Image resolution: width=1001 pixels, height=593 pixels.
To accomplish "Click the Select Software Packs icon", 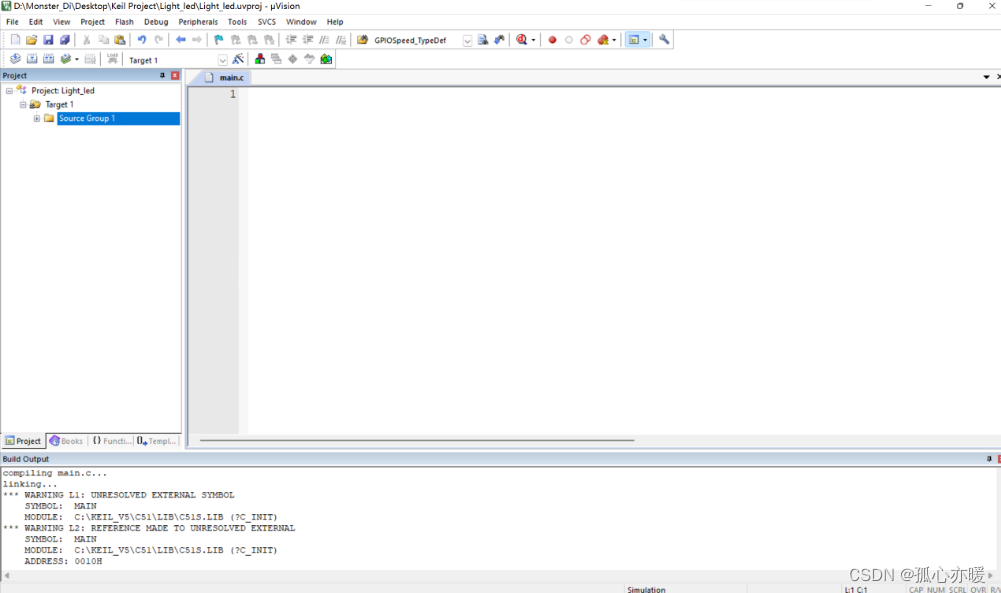I will [309, 59].
